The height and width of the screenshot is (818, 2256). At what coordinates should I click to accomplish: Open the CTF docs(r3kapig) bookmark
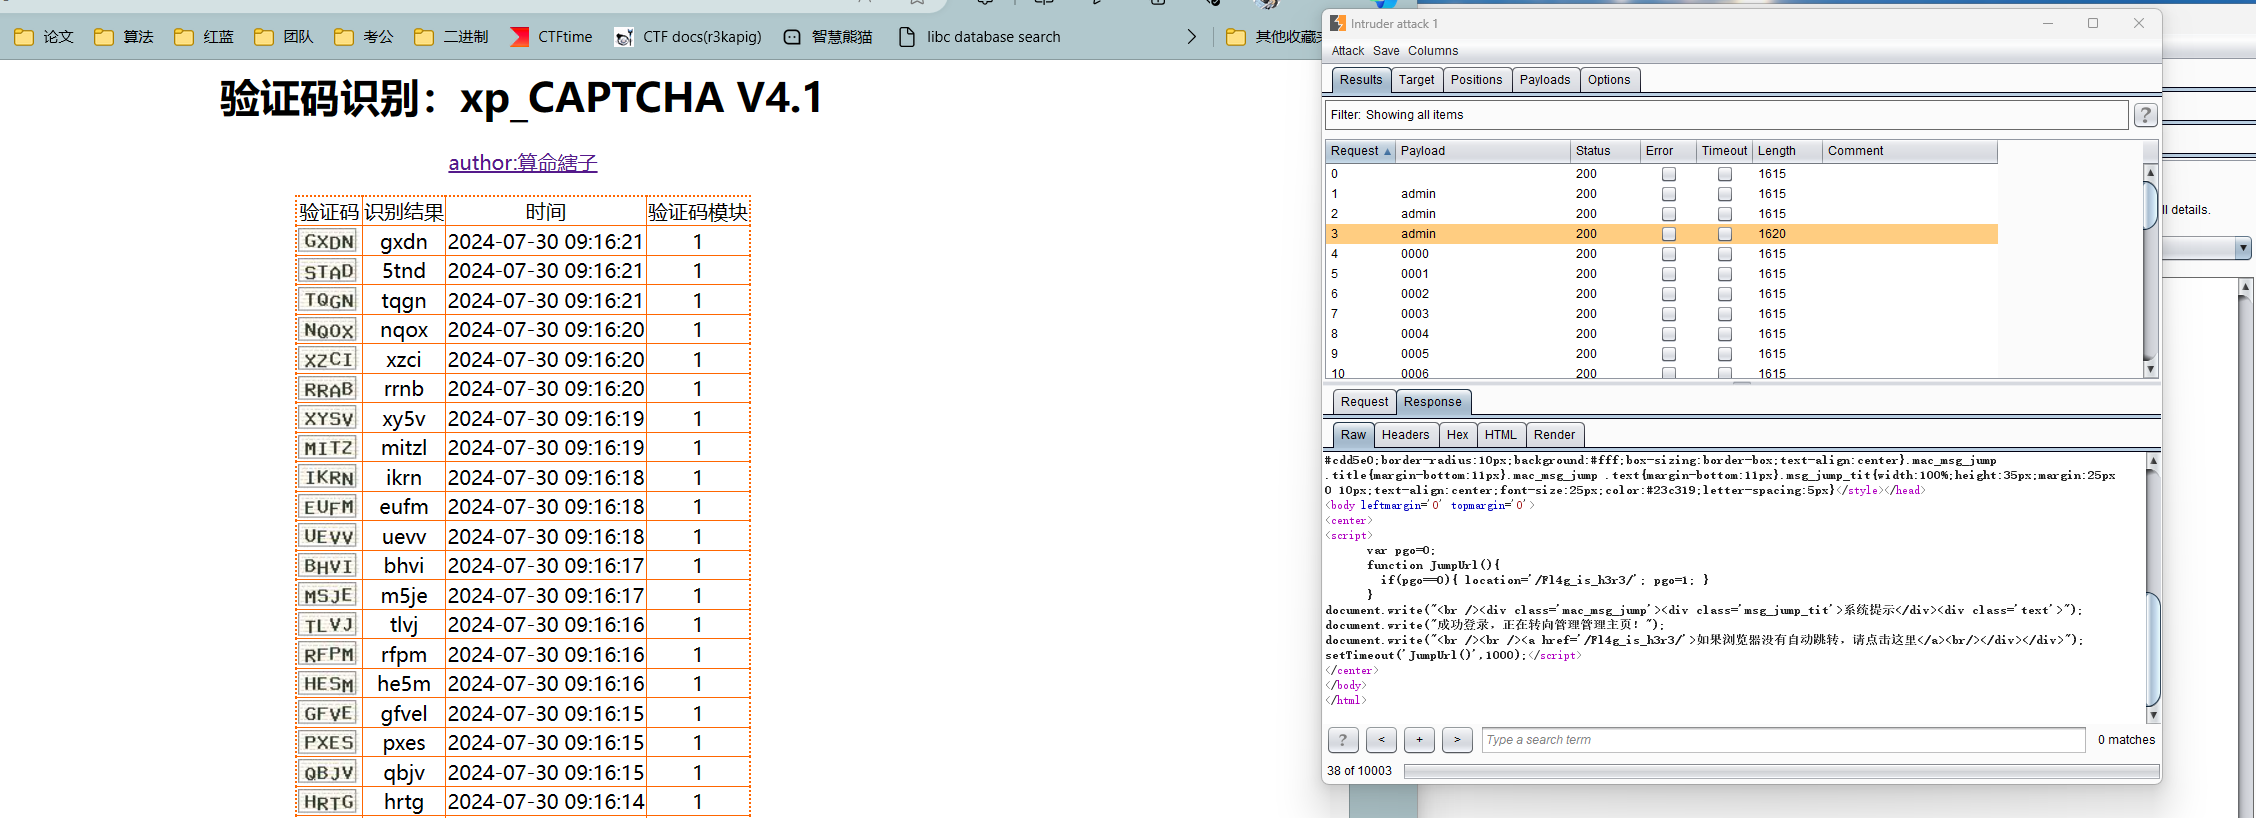[688, 37]
